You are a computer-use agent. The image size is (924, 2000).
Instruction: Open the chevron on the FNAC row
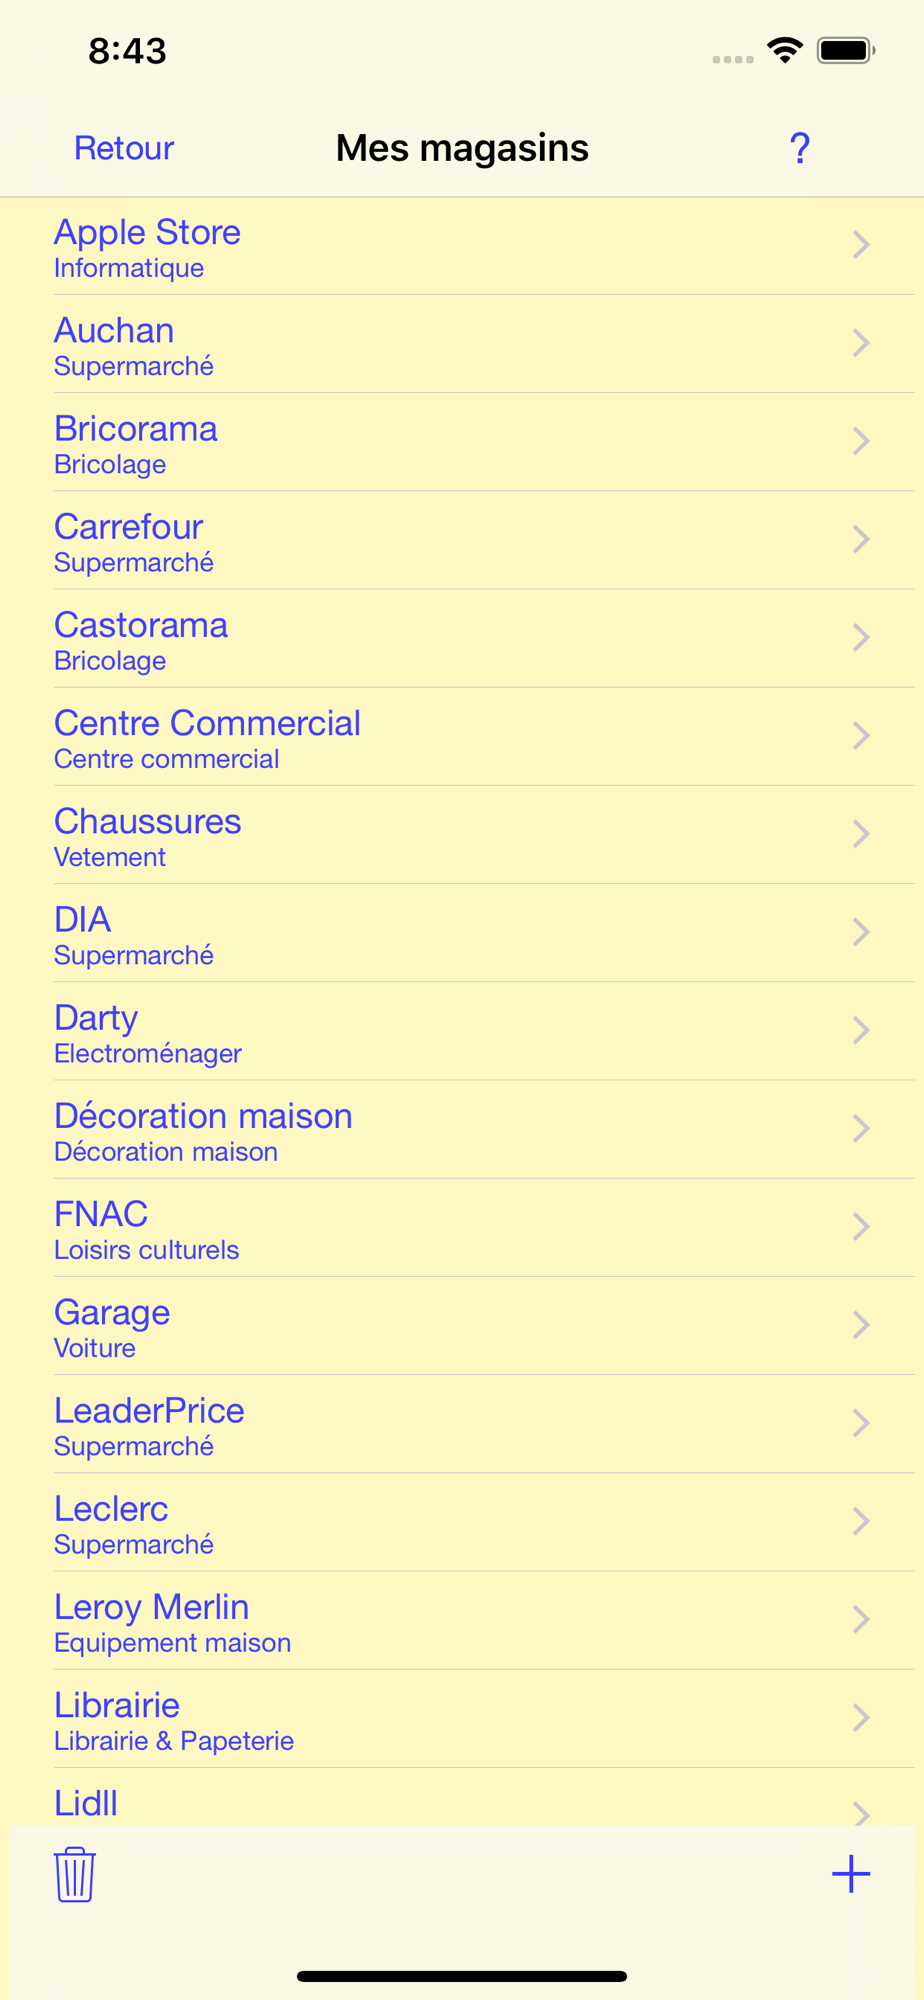point(861,1227)
